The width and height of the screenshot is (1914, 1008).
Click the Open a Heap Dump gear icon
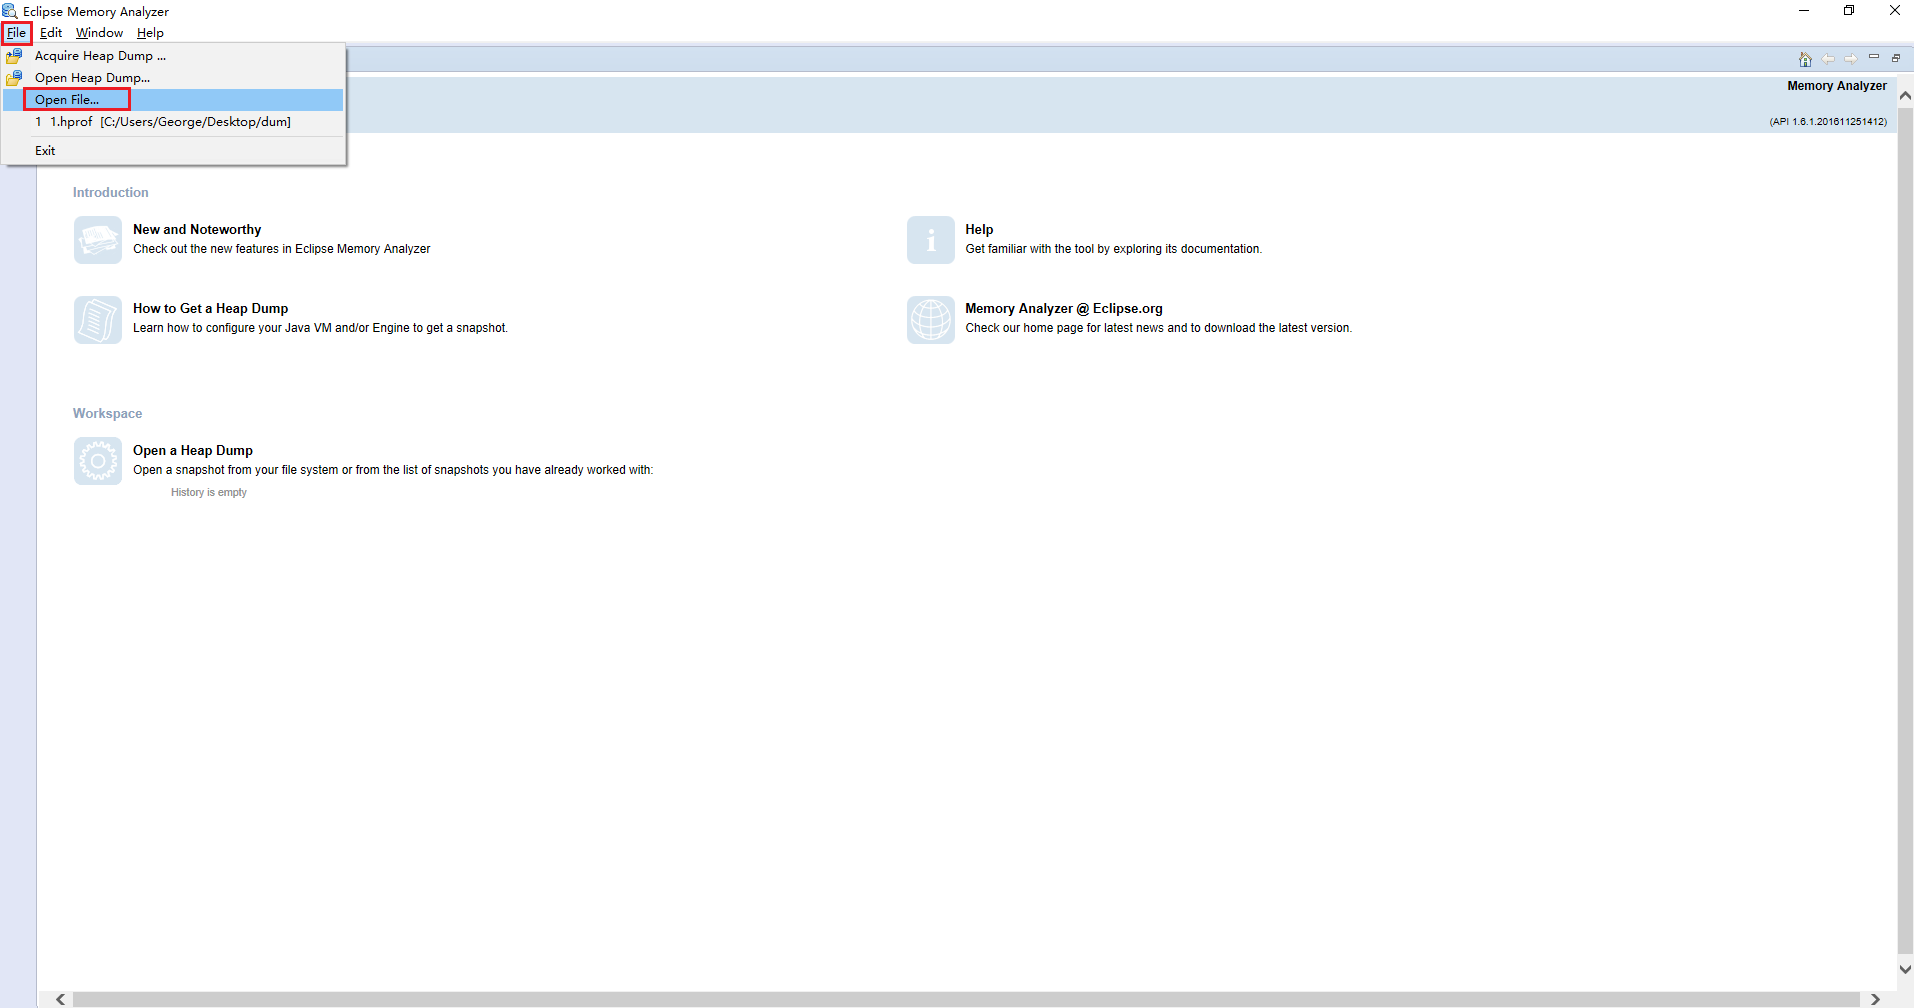point(98,461)
